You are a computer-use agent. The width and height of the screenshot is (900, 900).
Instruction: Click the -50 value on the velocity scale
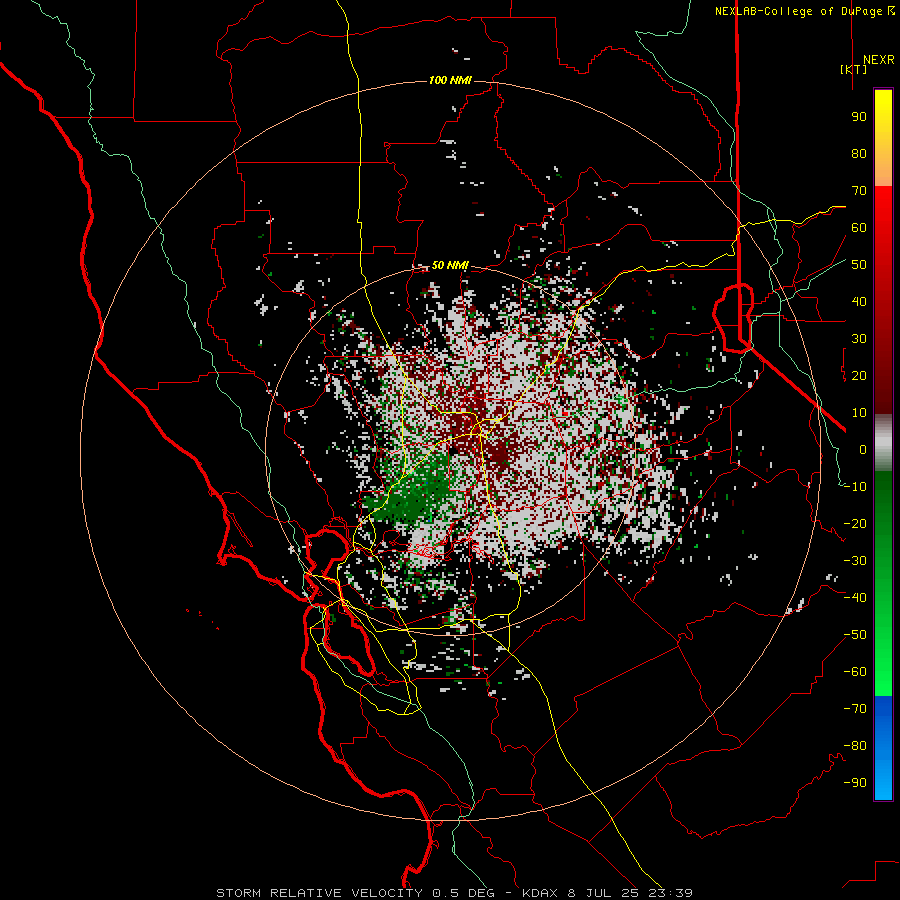pyautogui.click(x=855, y=635)
